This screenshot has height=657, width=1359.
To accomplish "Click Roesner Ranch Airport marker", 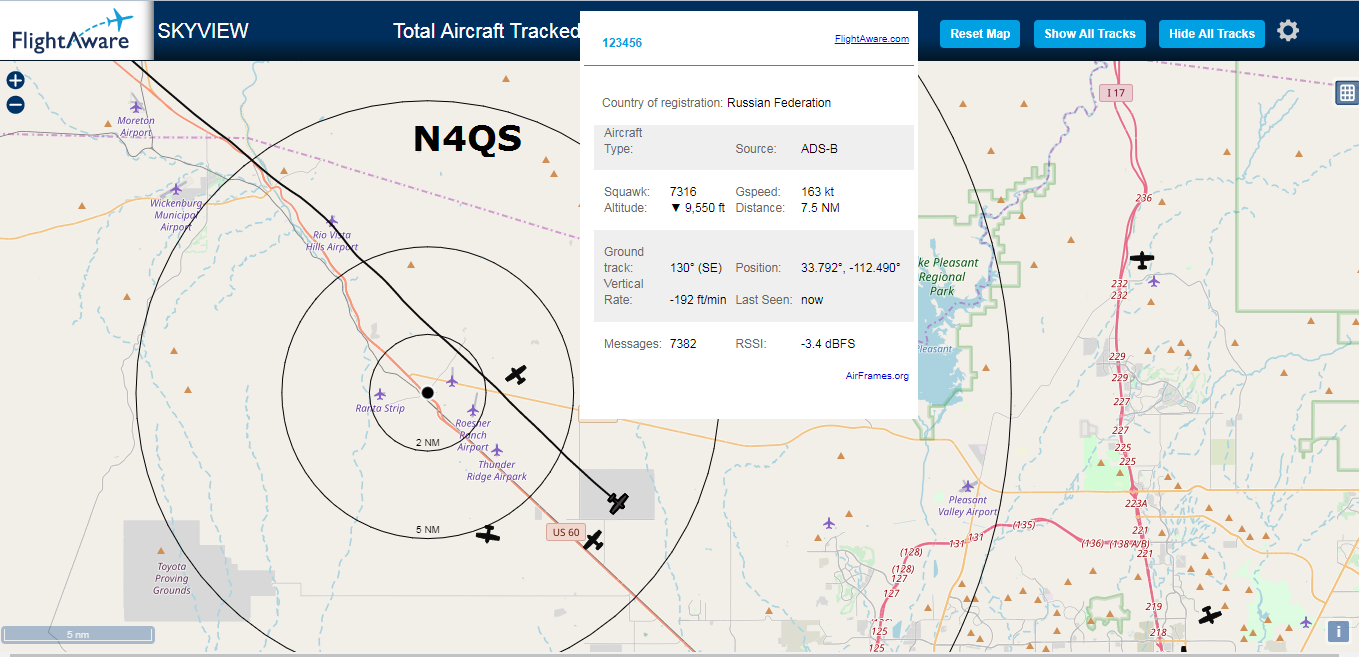I will coord(473,409).
